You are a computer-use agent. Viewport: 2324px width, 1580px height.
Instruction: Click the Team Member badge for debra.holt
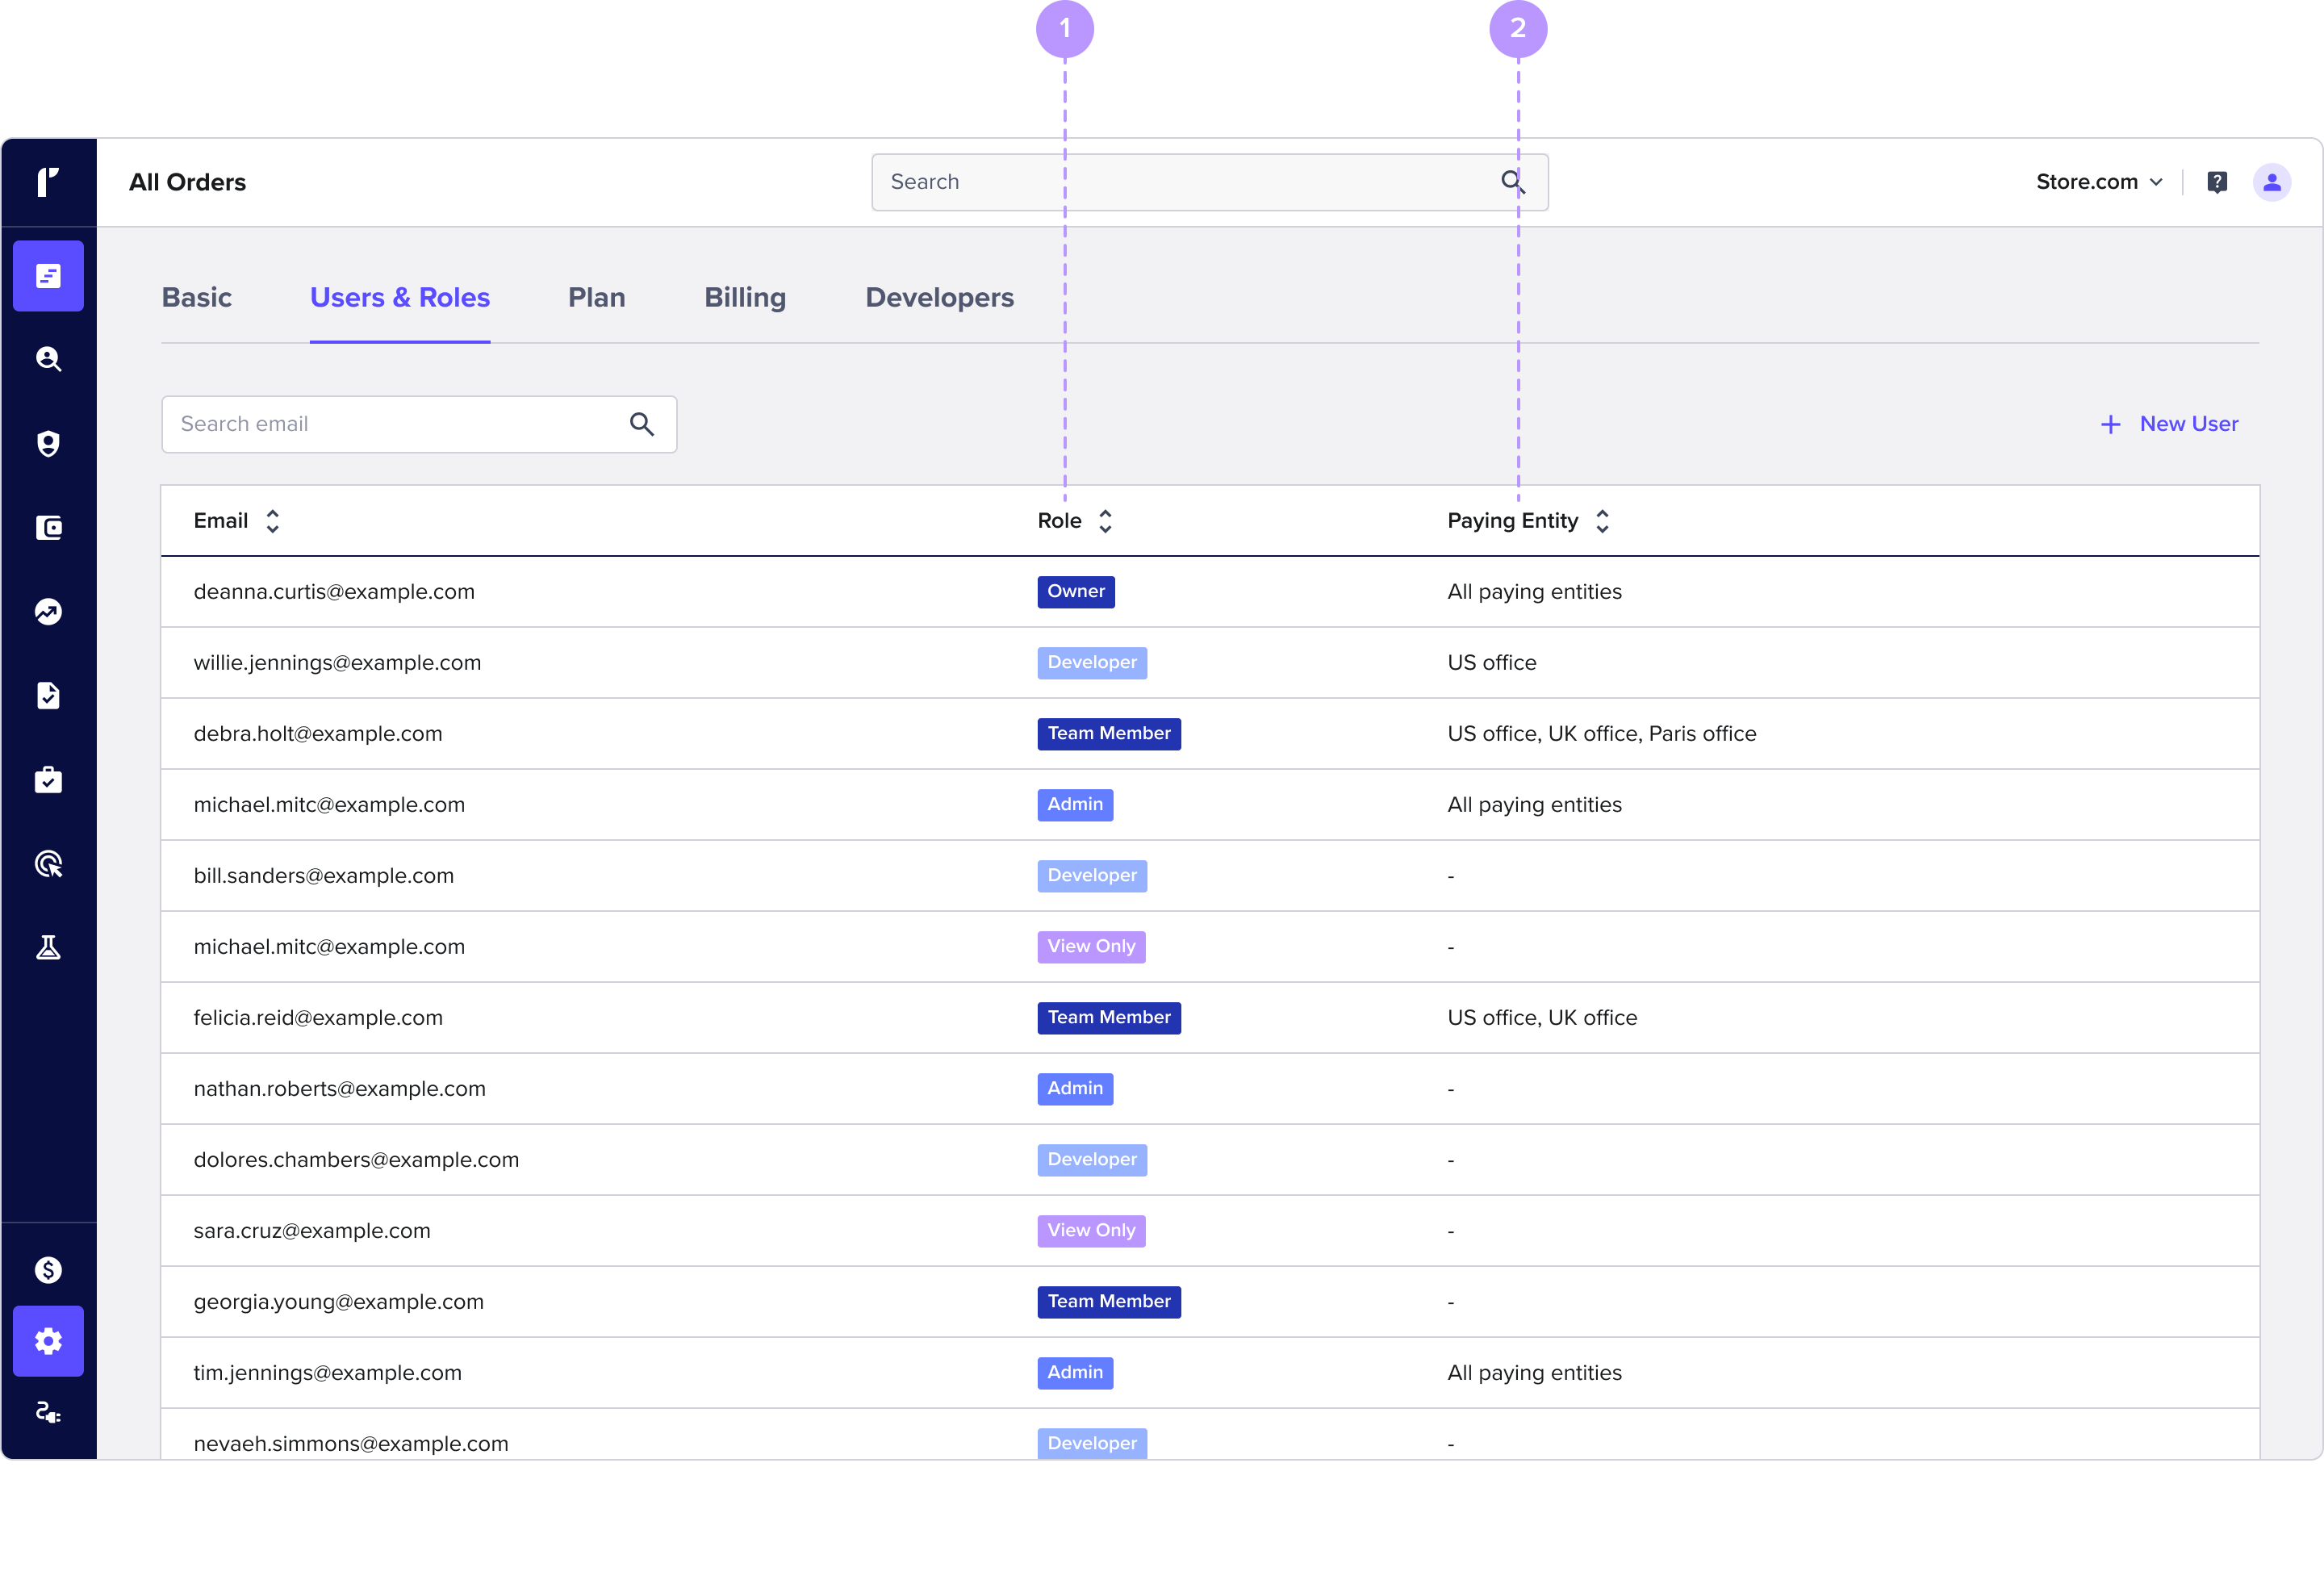pyautogui.click(x=1109, y=734)
